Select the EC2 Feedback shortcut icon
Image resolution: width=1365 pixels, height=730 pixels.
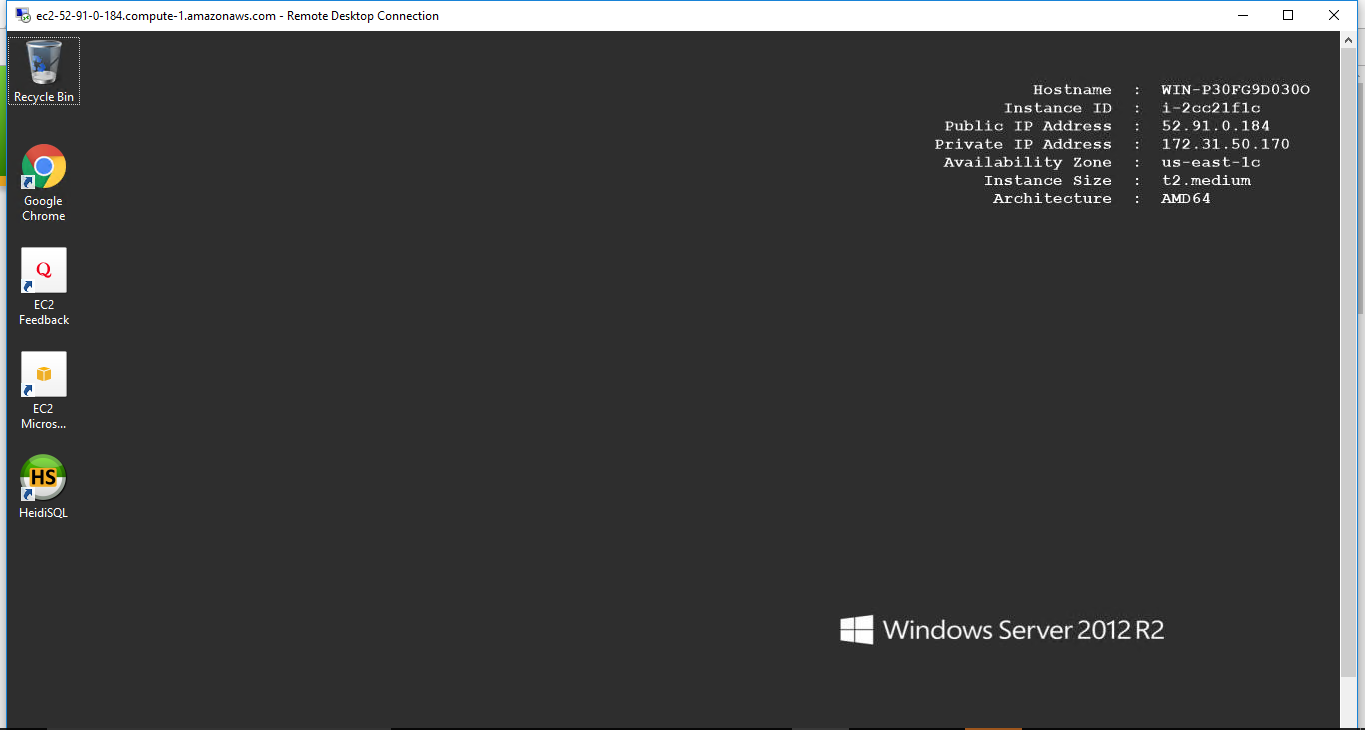pos(44,271)
